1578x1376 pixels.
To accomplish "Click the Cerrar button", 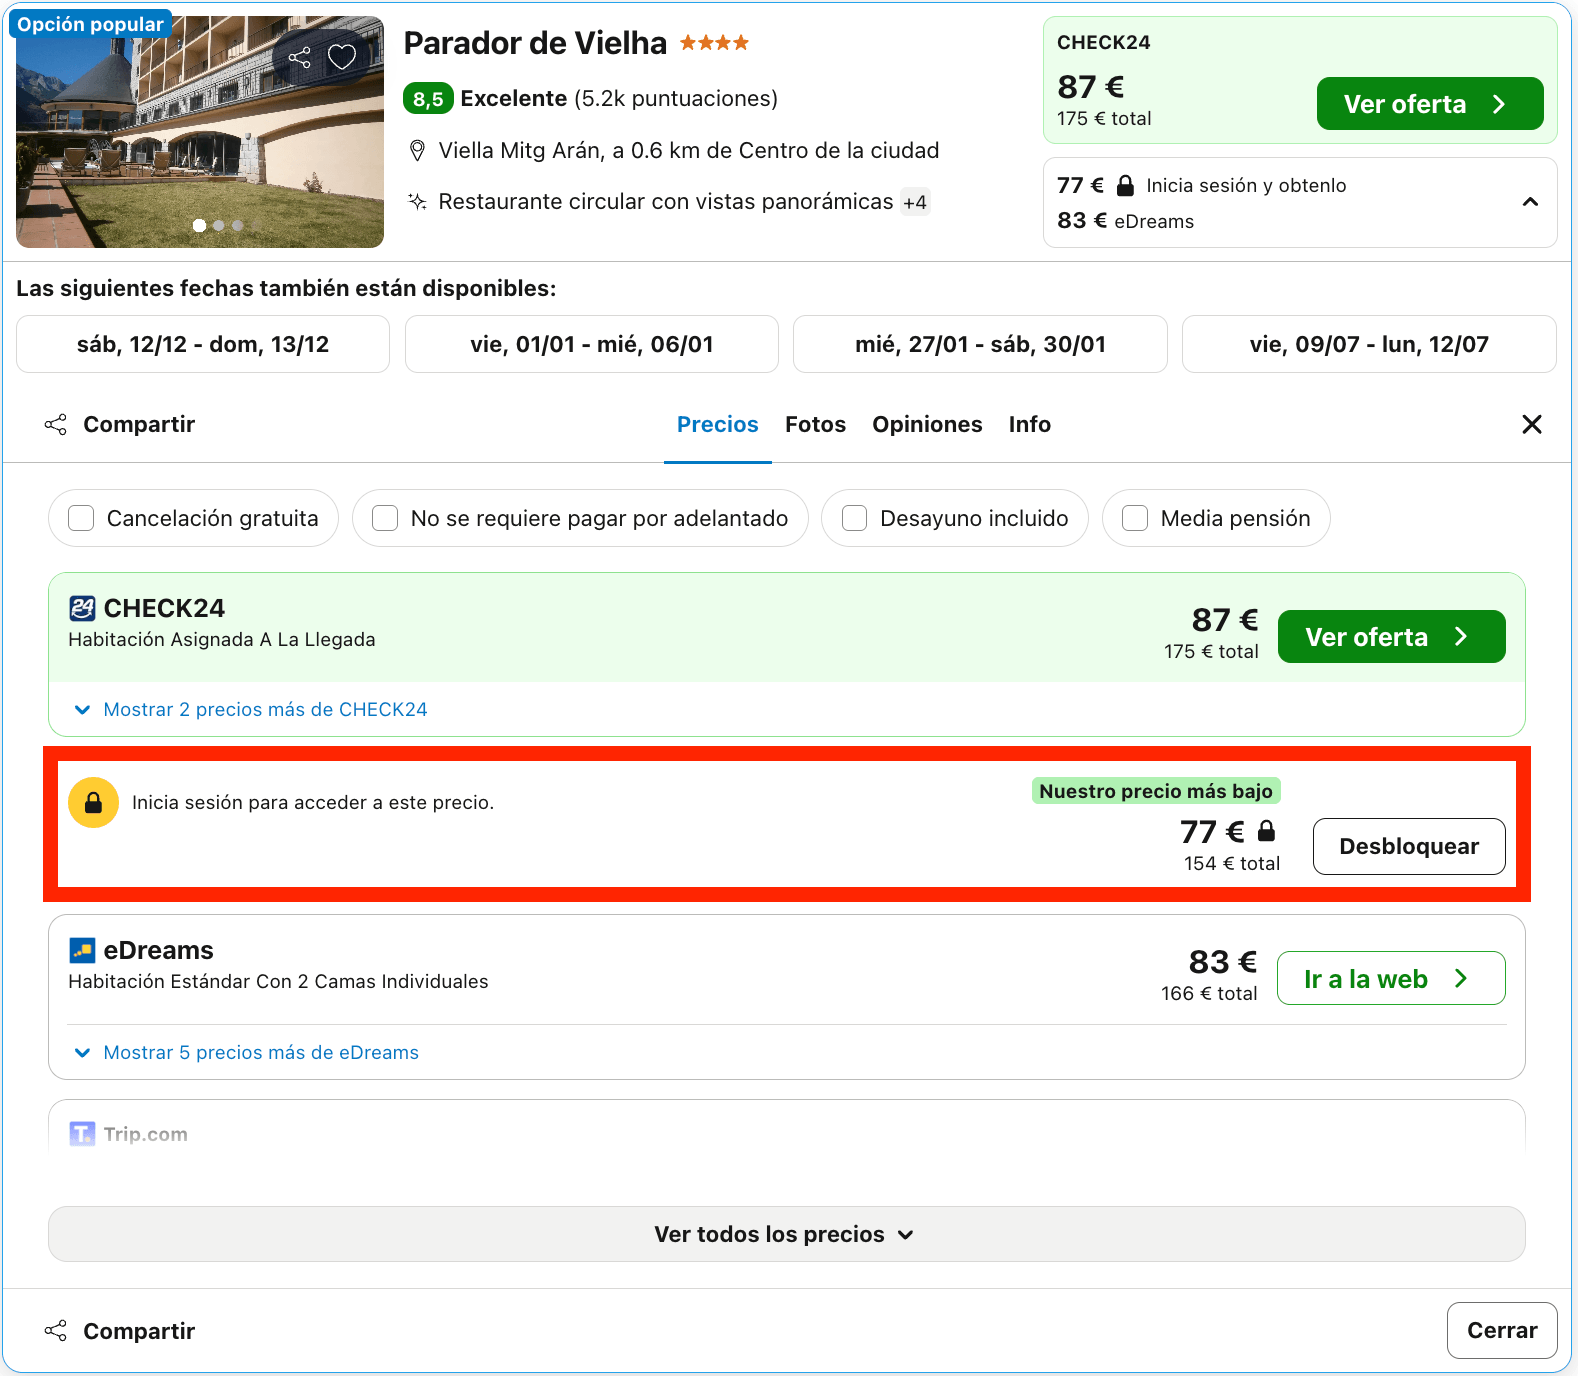I will point(1502,1331).
